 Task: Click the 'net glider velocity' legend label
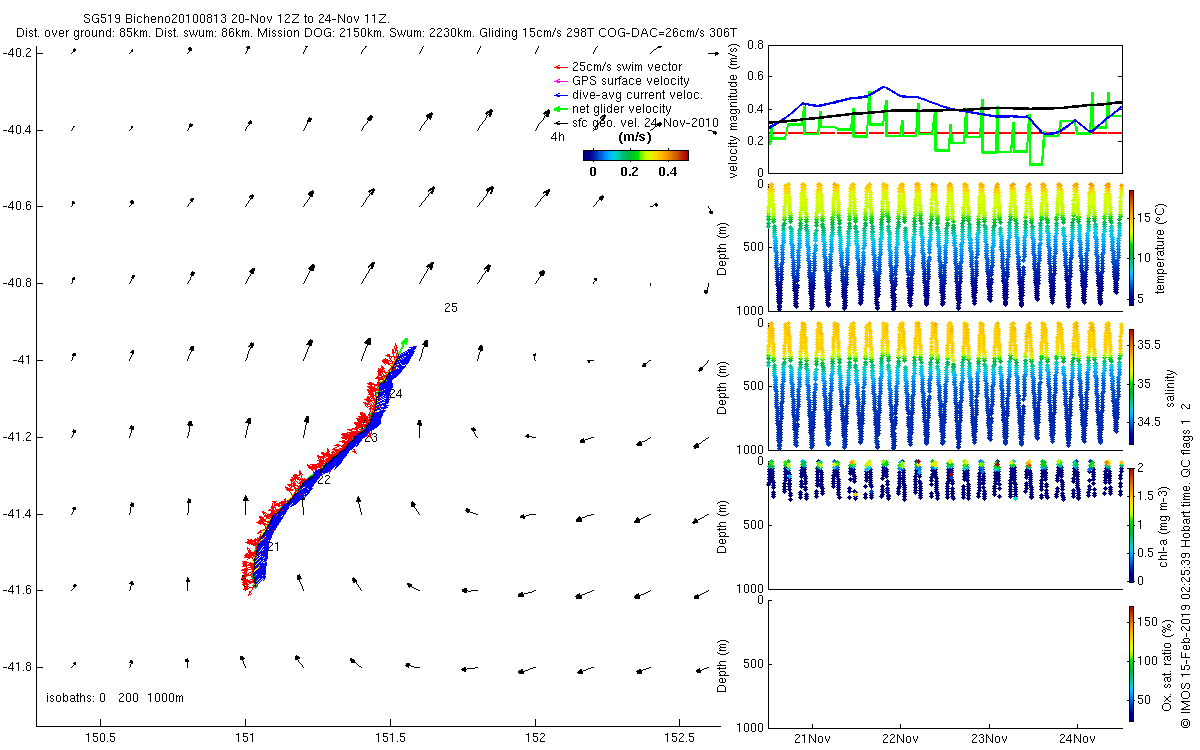coord(621,109)
